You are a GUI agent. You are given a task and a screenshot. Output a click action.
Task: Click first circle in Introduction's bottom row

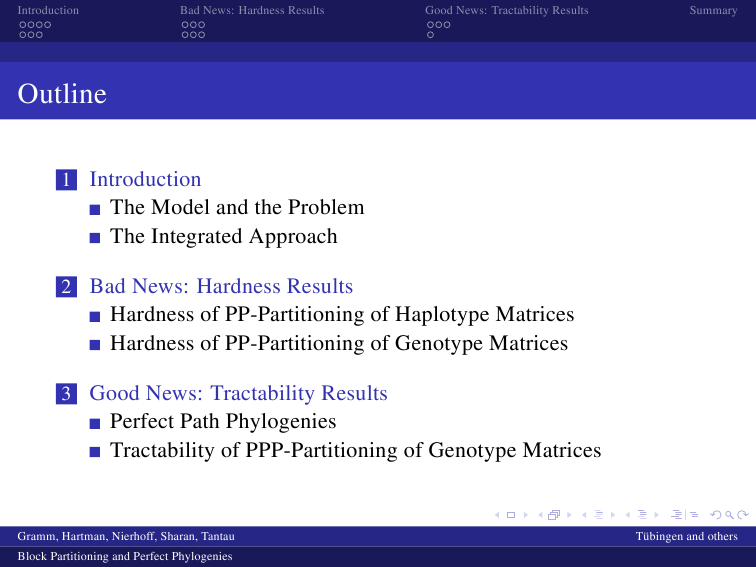23,35
